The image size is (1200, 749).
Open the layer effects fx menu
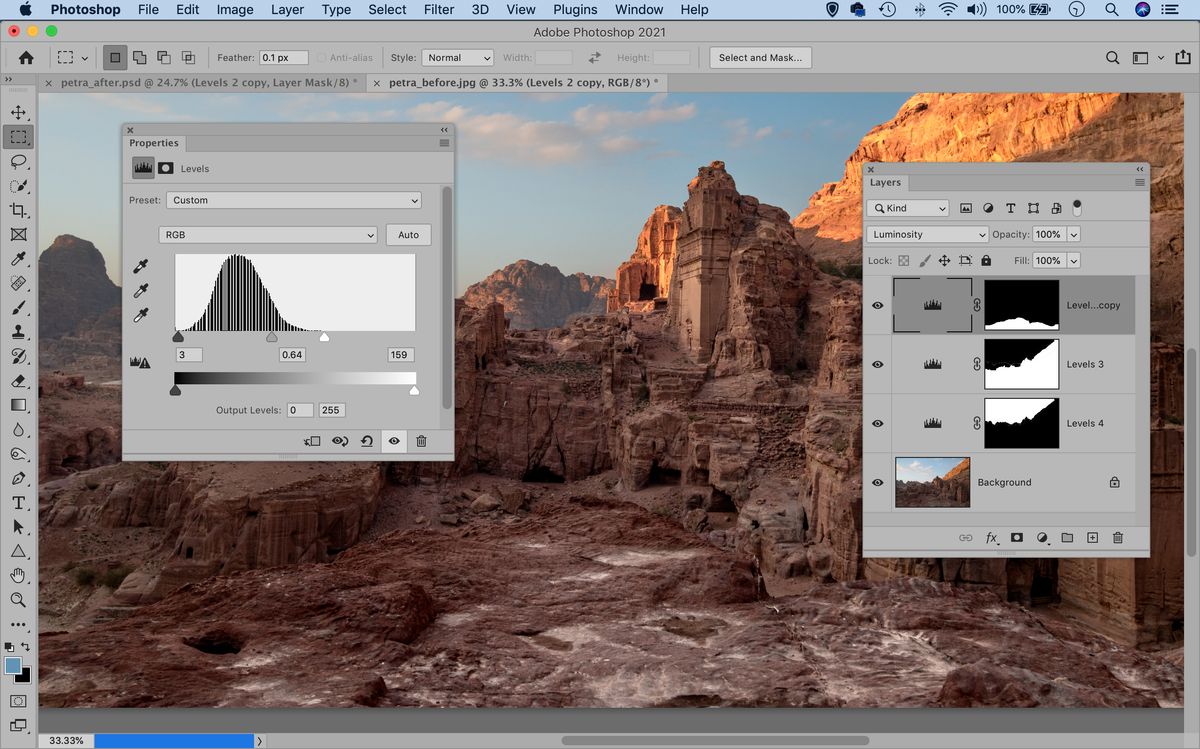(991, 538)
